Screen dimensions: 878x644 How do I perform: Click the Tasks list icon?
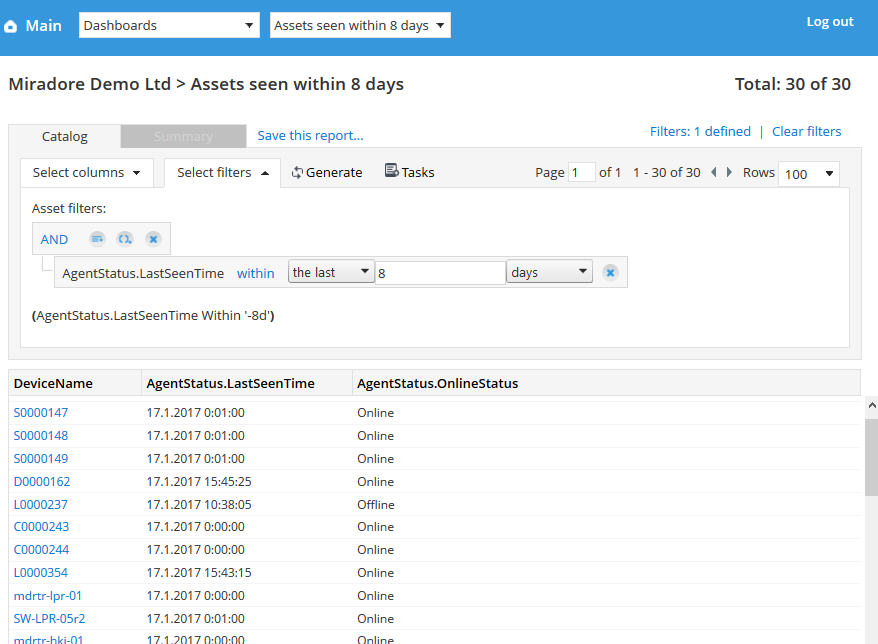[x=391, y=170]
